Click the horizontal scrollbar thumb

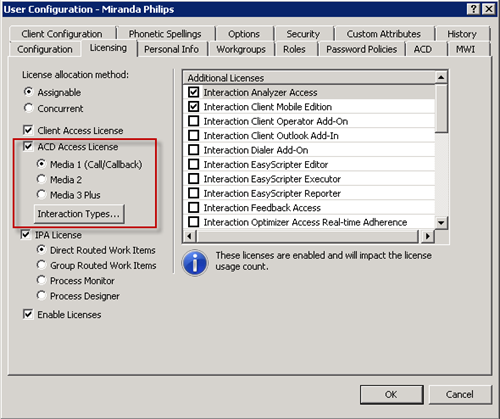coord(307,236)
